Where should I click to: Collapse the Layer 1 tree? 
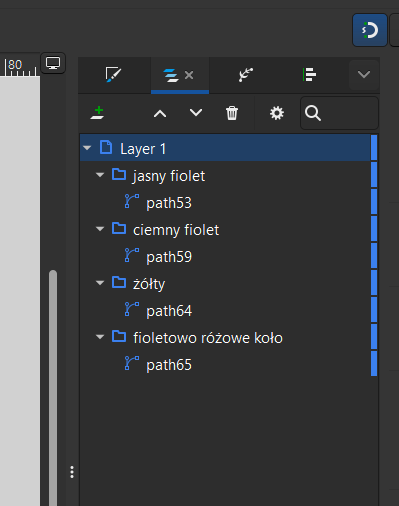pyautogui.click(x=87, y=148)
